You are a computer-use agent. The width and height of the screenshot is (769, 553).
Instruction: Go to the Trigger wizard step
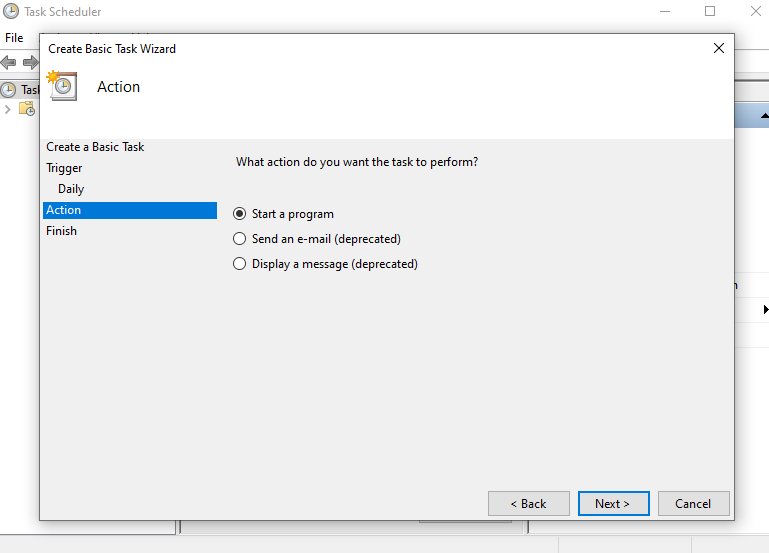pyautogui.click(x=64, y=168)
